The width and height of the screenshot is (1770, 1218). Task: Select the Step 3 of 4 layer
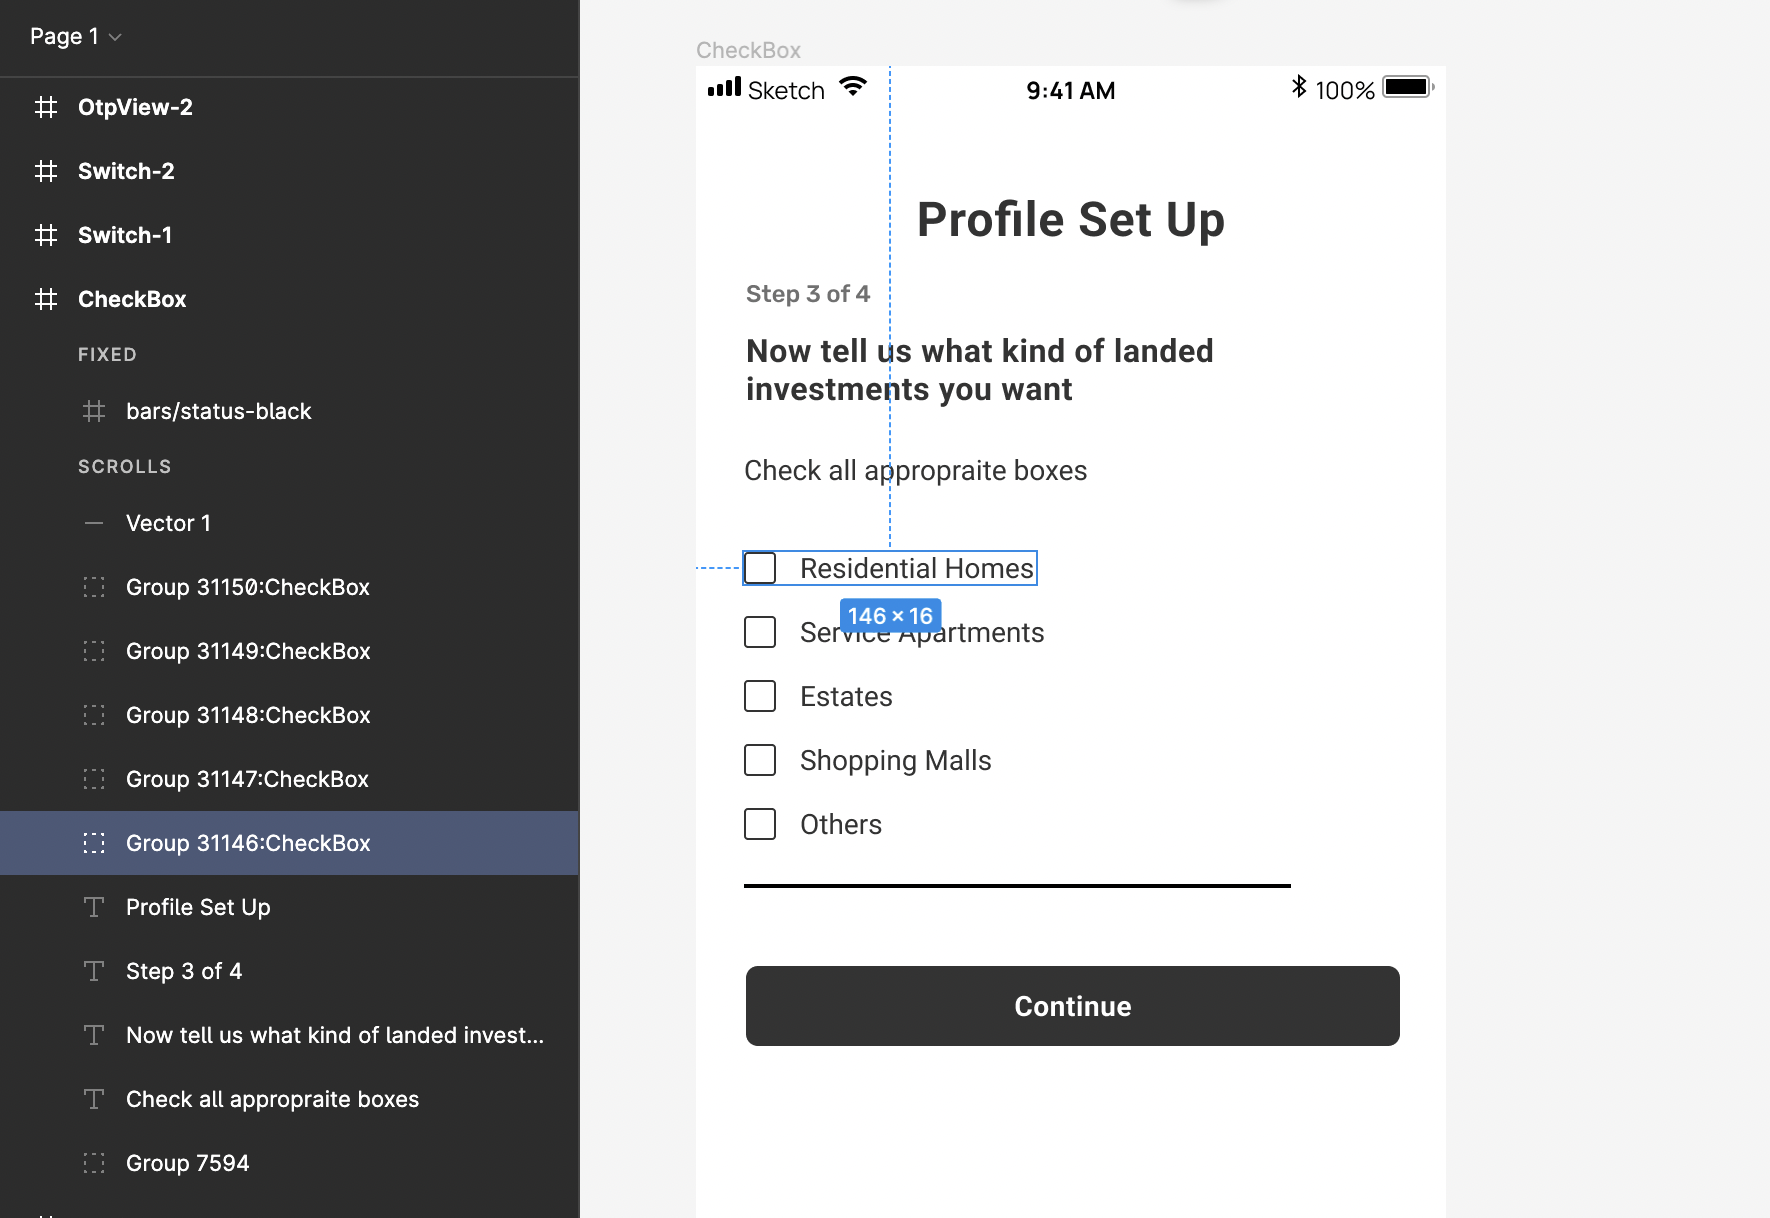coord(289,971)
